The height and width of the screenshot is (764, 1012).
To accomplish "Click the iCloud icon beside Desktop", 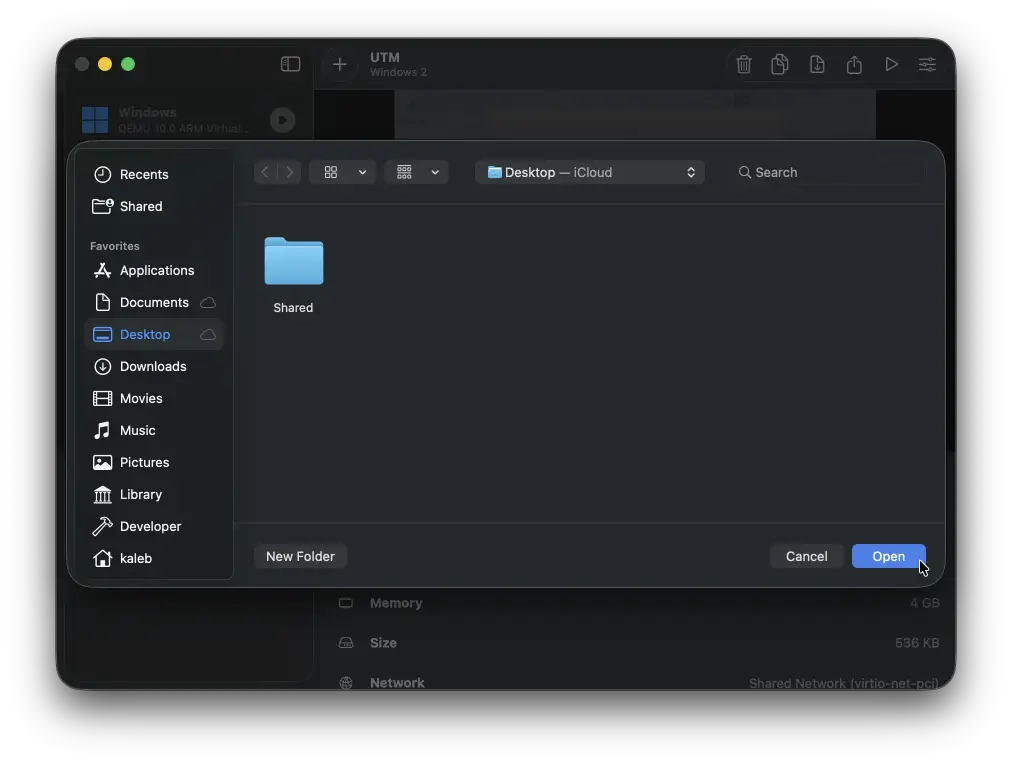I will [208, 334].
